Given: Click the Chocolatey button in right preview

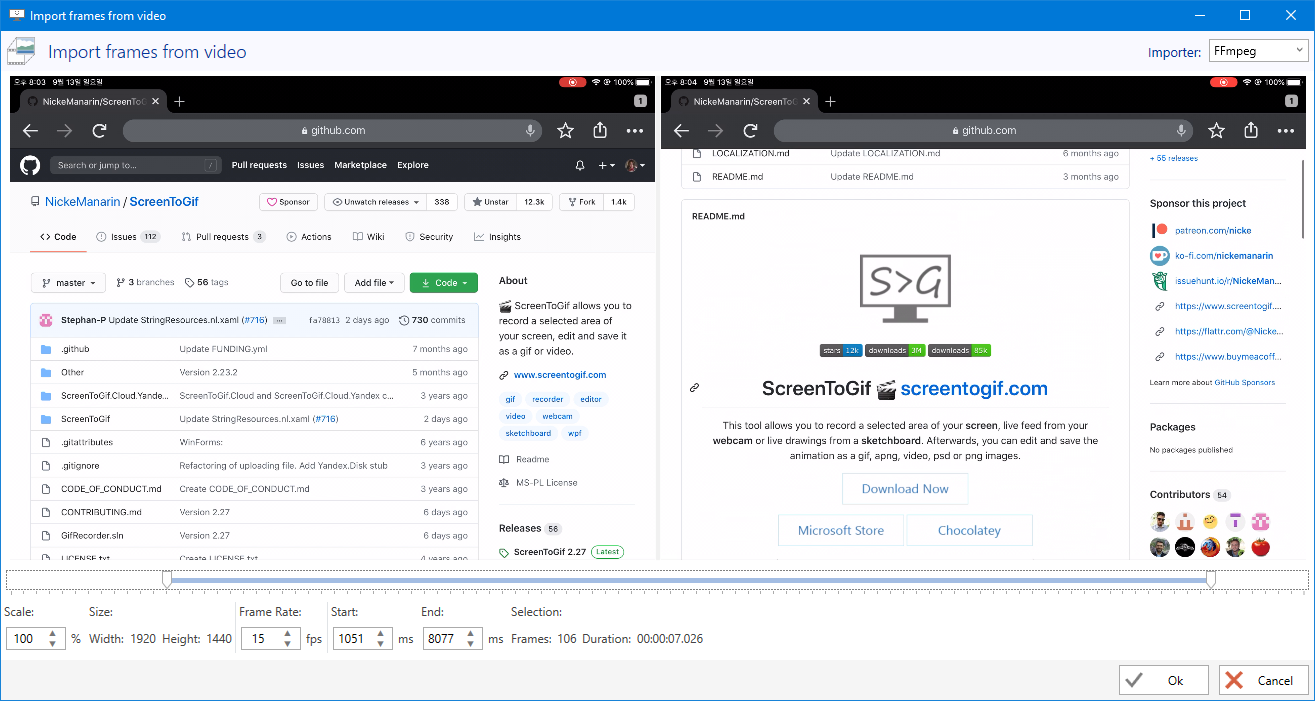Looking at the screenshot, I should tap(969, 531).
